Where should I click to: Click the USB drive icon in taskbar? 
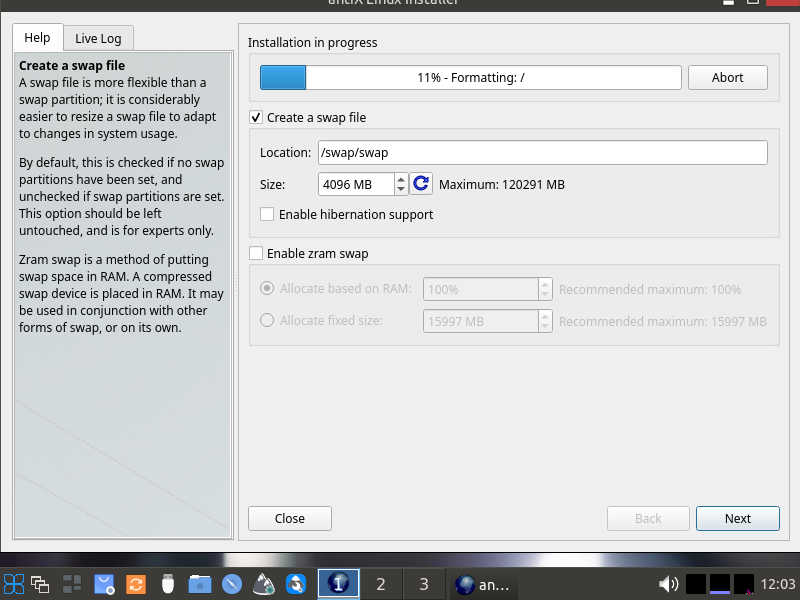point(168,584)
